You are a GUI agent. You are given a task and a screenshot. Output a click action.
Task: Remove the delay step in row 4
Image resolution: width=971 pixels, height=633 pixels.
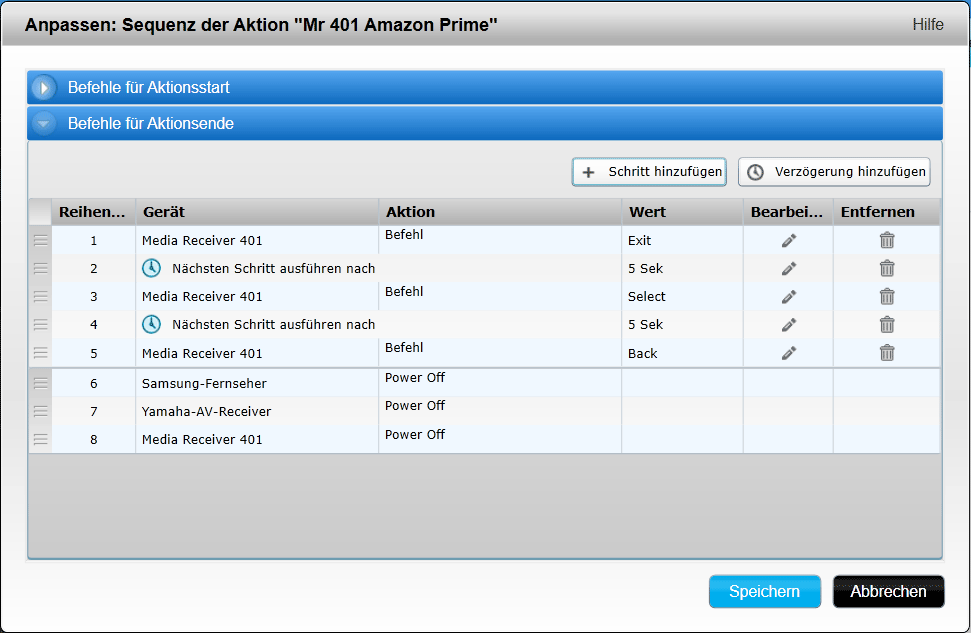coord(886,324)
